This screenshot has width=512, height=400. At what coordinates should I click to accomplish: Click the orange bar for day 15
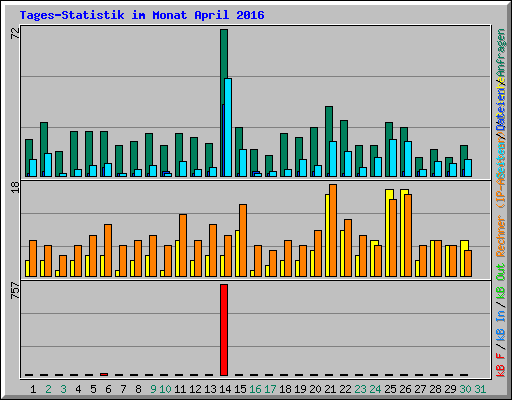click(243, 240)
